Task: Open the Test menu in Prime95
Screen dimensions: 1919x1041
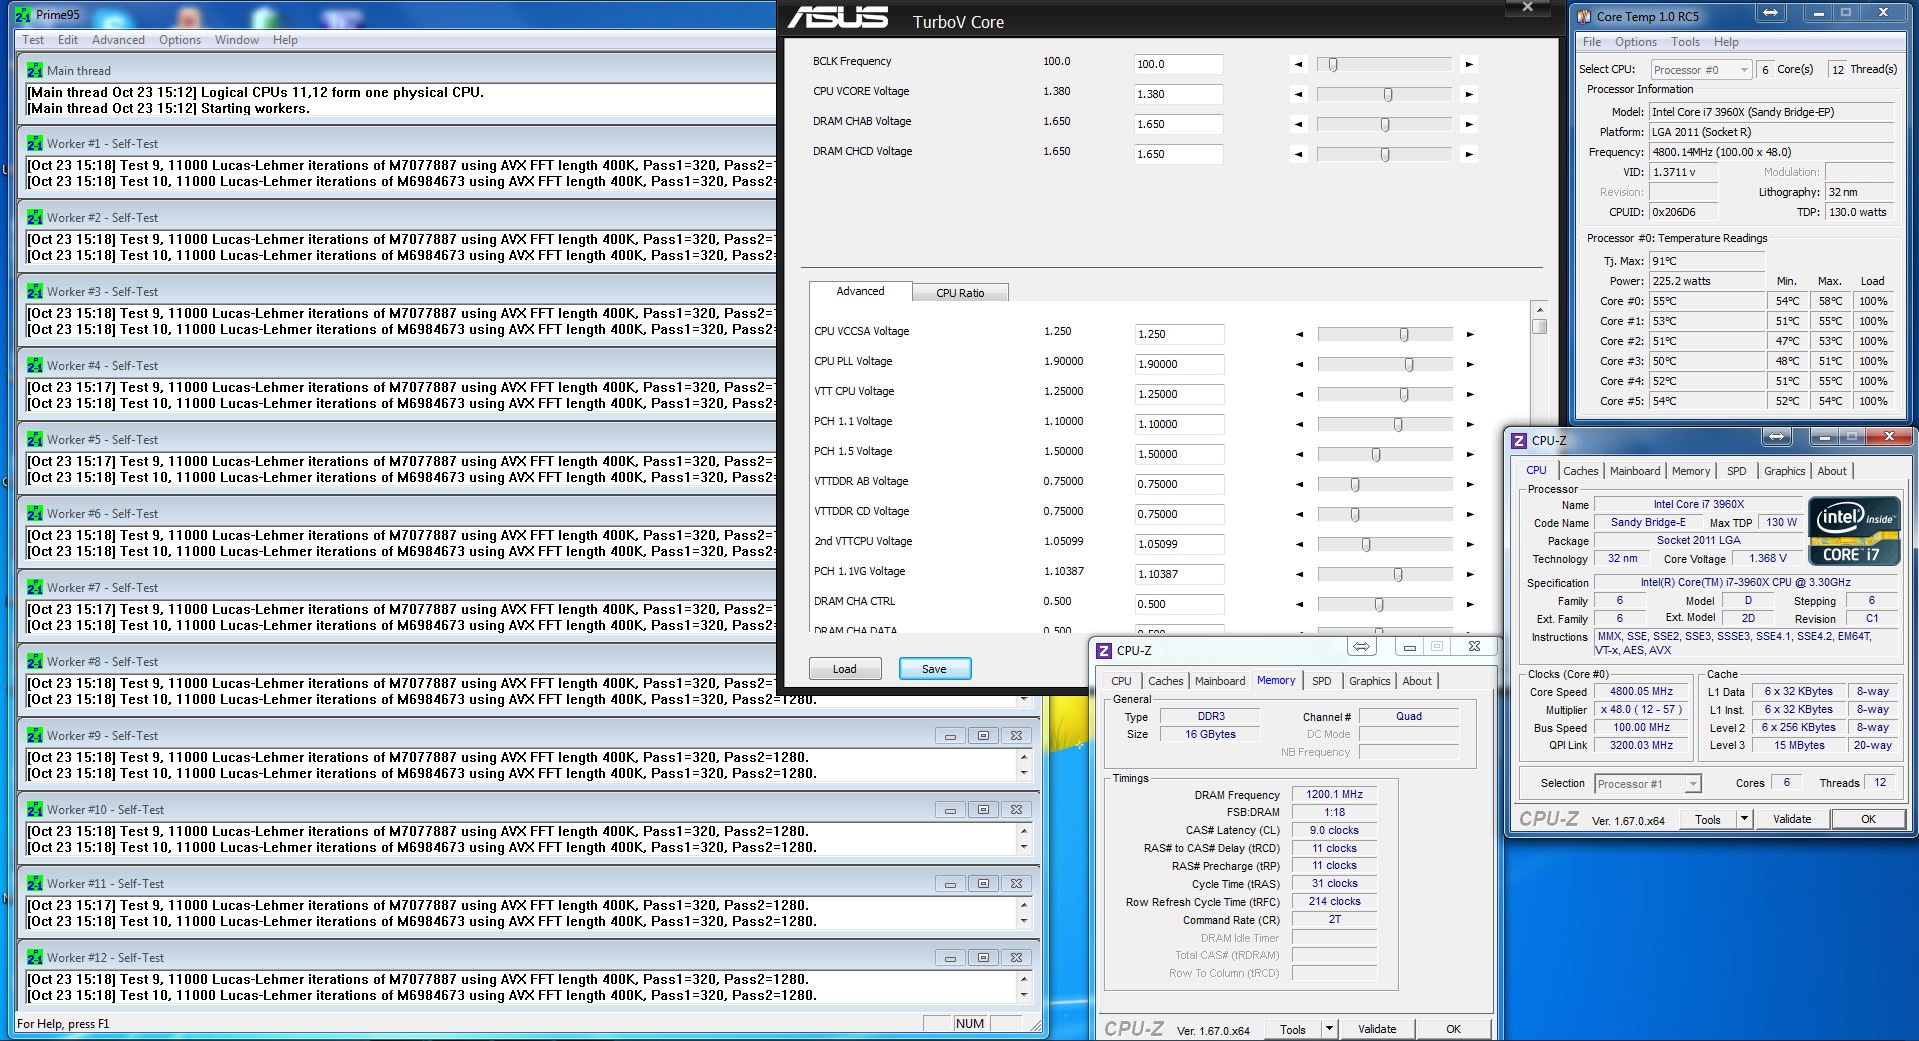Action: tap(33, 40)
